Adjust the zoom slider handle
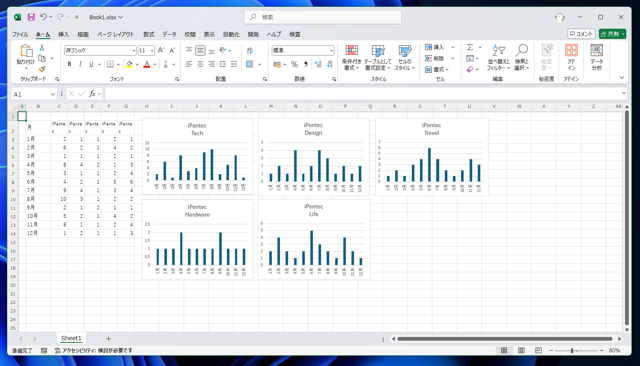640x366 pixels. [x=572, y=350]
